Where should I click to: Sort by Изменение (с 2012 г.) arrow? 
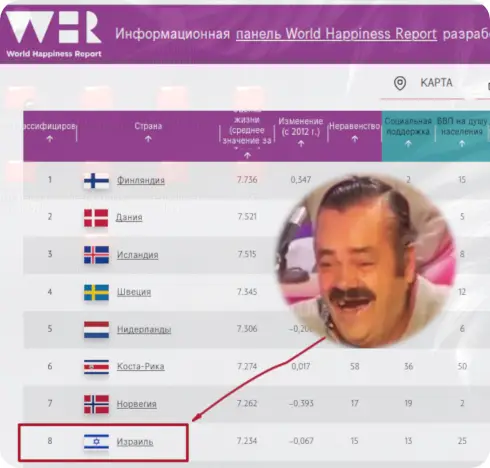pyautogui.click(x=301, y=143)
